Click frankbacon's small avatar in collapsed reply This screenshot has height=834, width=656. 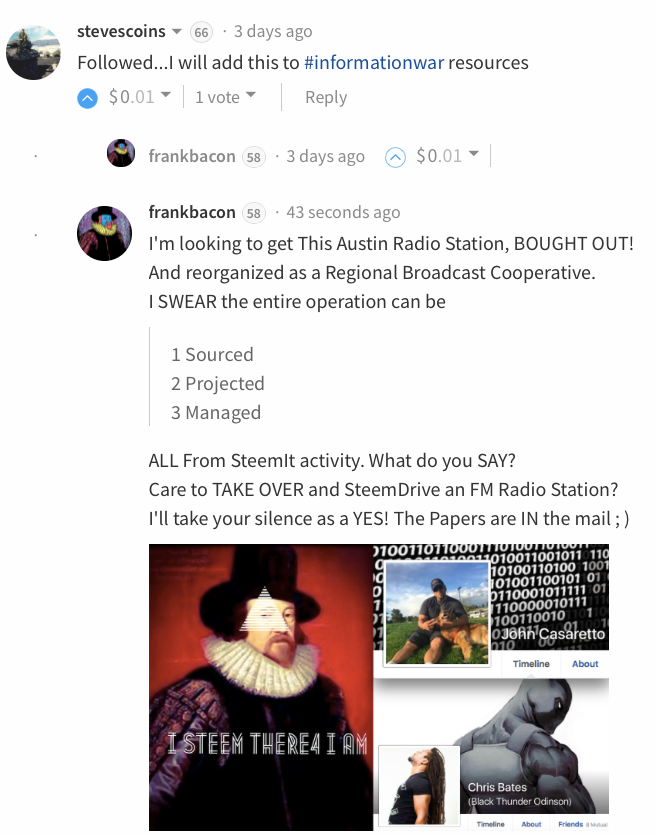(x=121, y=153)
